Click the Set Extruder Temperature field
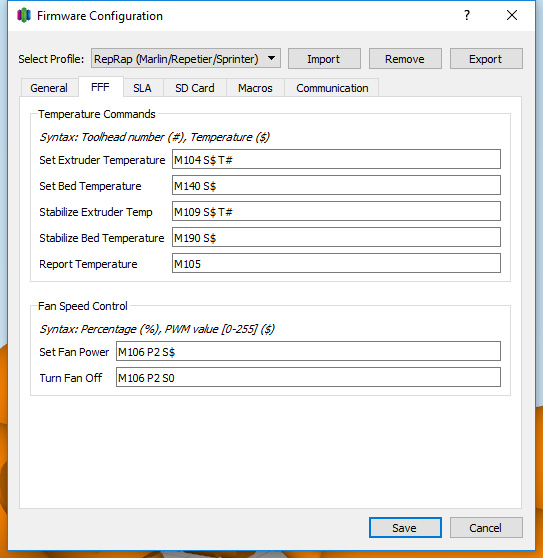This screenshot has width=543, height=558. (336, 159)
